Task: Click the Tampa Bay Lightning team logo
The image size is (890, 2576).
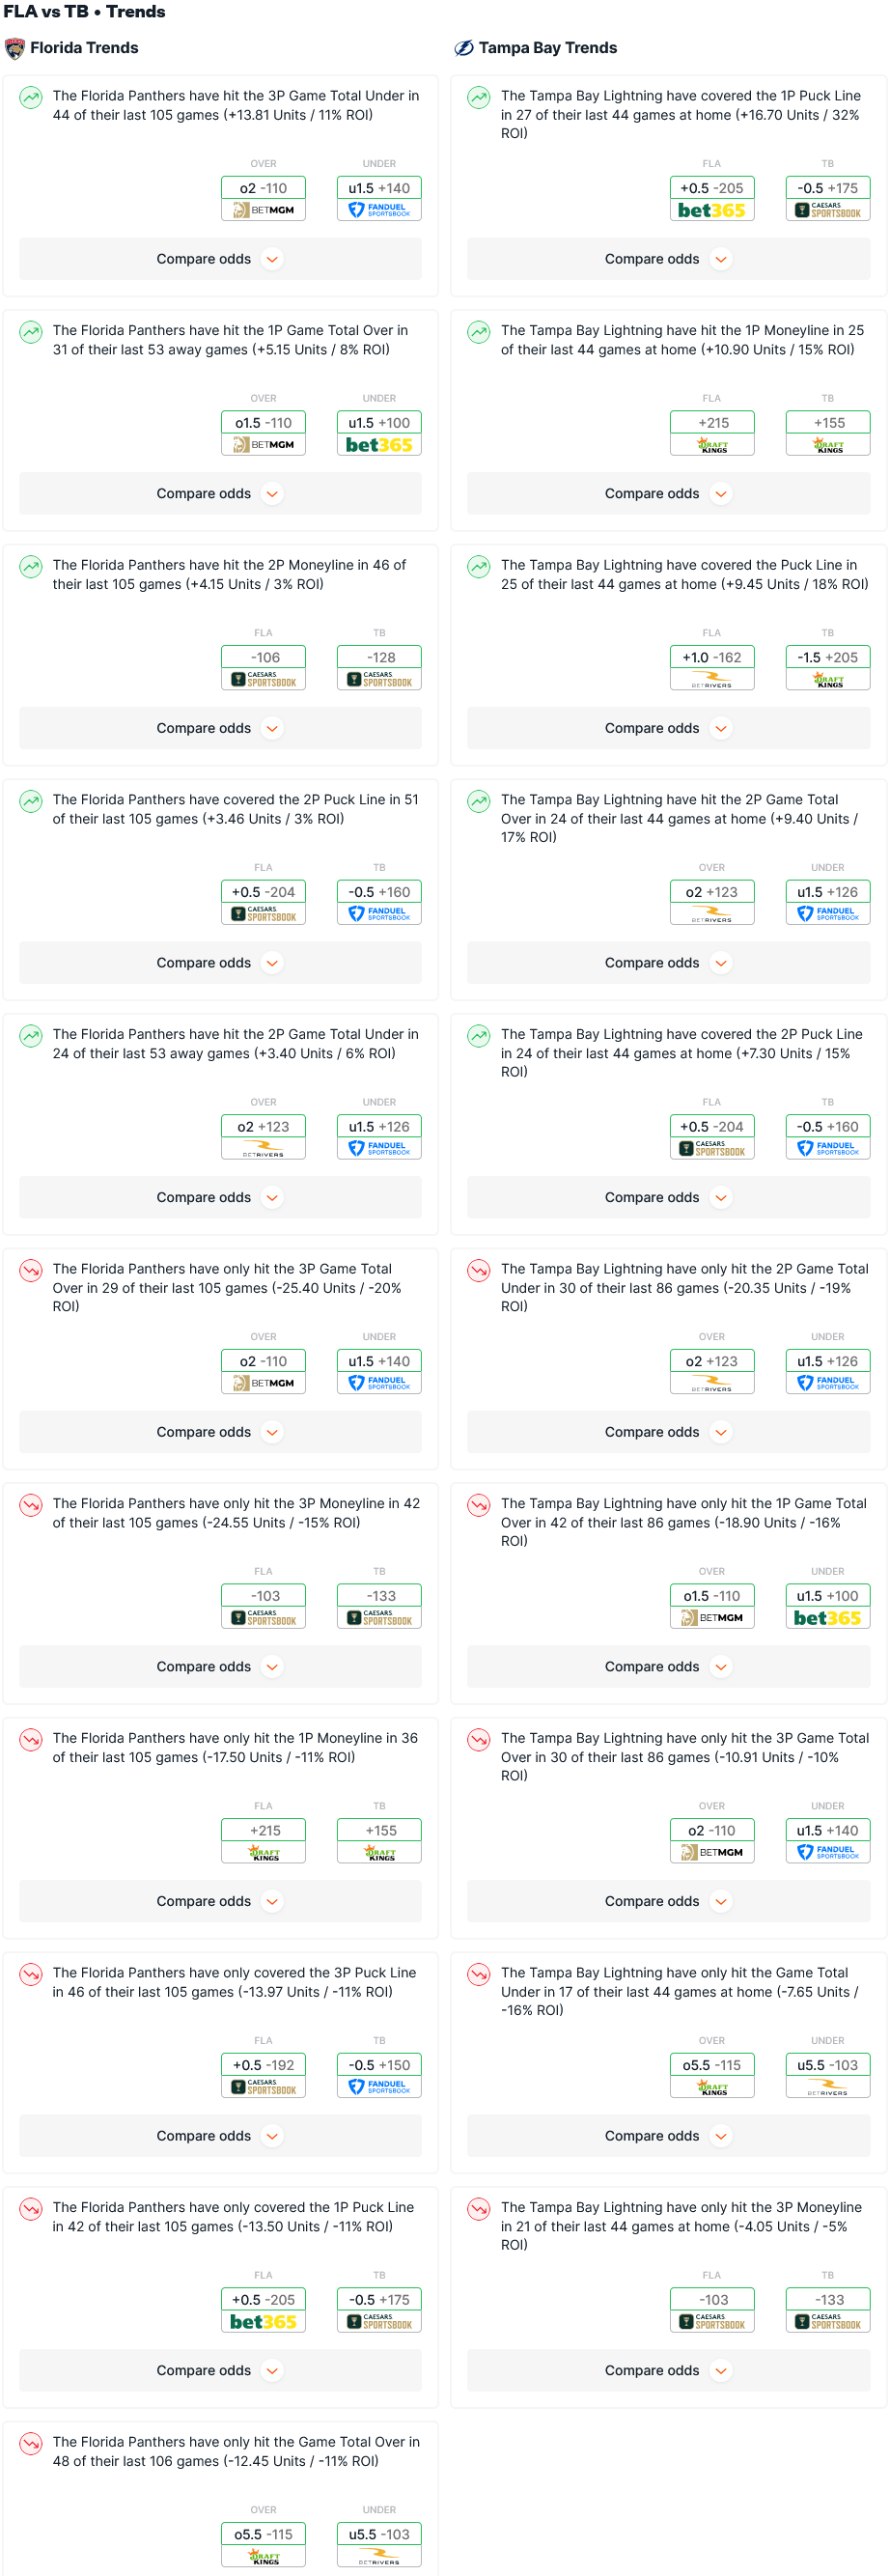Action: [464, 48]
